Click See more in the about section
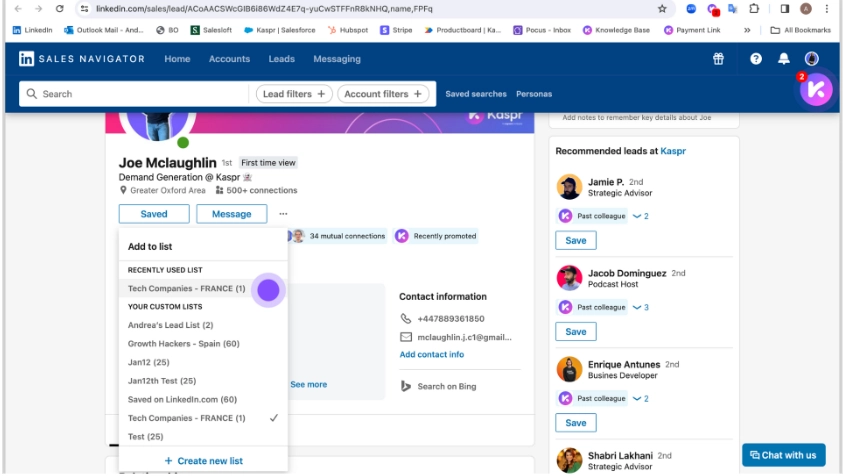Screen dimensions: 843x476 pos(309,384)
